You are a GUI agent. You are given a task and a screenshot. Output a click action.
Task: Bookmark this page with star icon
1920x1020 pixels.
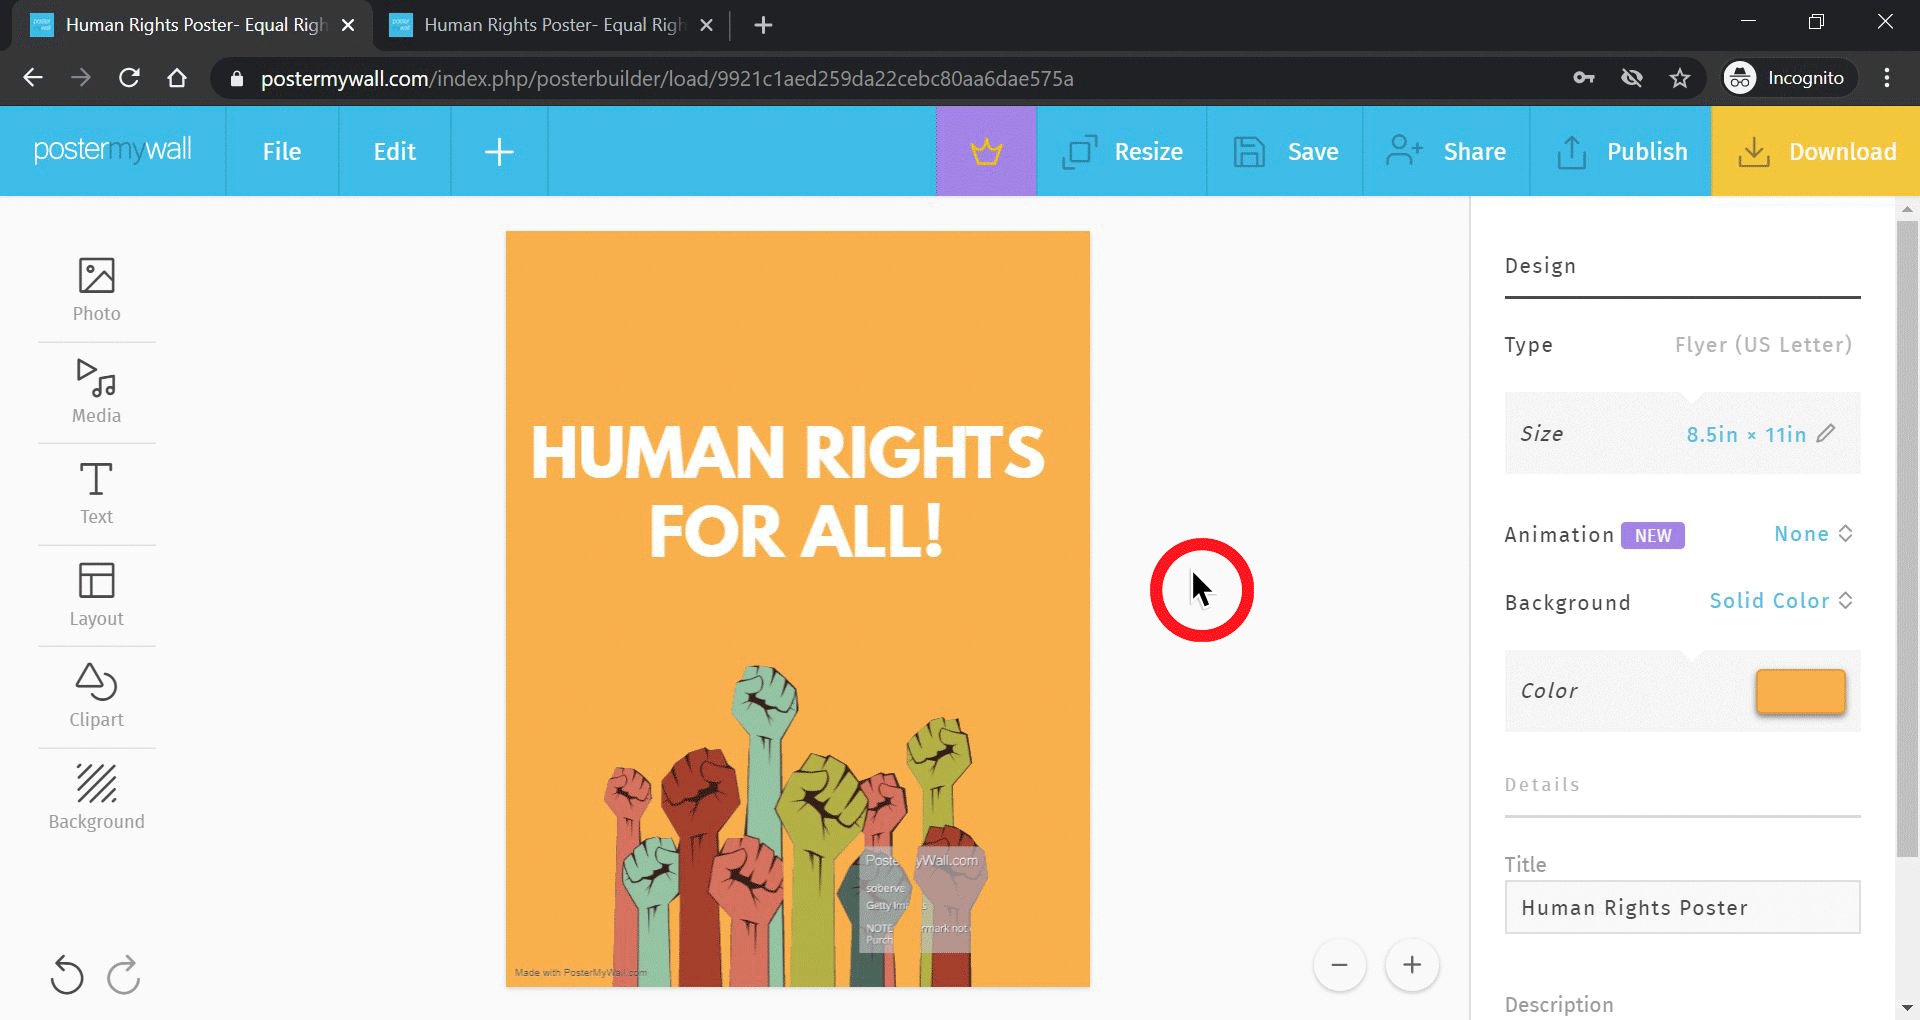1680,78
